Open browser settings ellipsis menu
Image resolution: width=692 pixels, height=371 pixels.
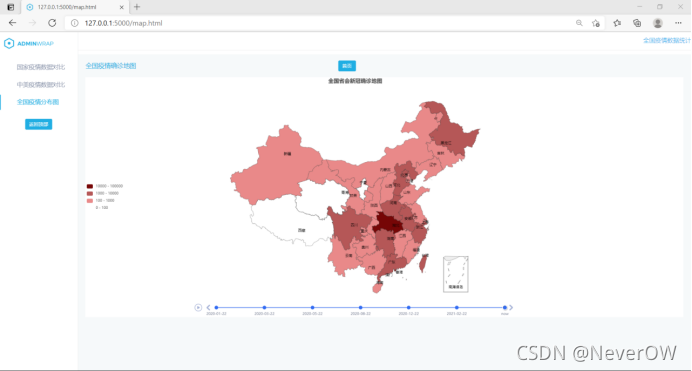(678, 23)
